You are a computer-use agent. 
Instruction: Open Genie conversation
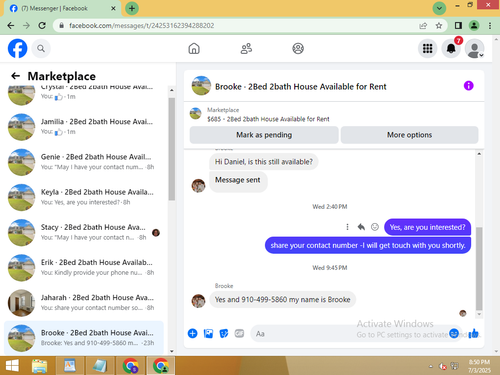(84, 162)
